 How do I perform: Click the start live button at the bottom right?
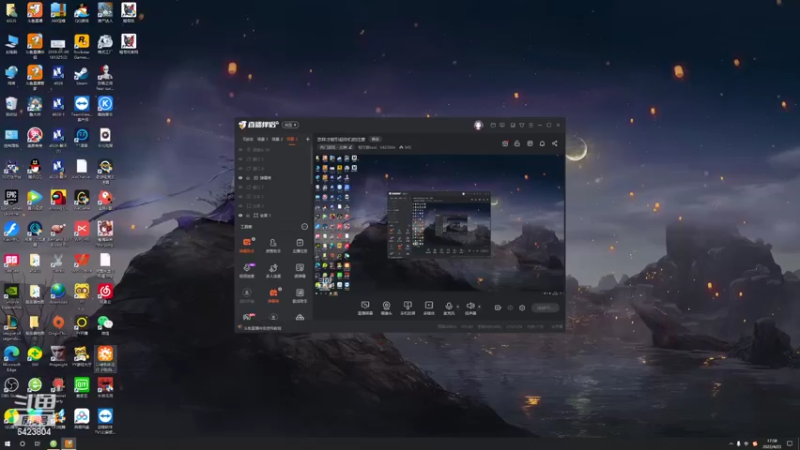tap(545, 308)
